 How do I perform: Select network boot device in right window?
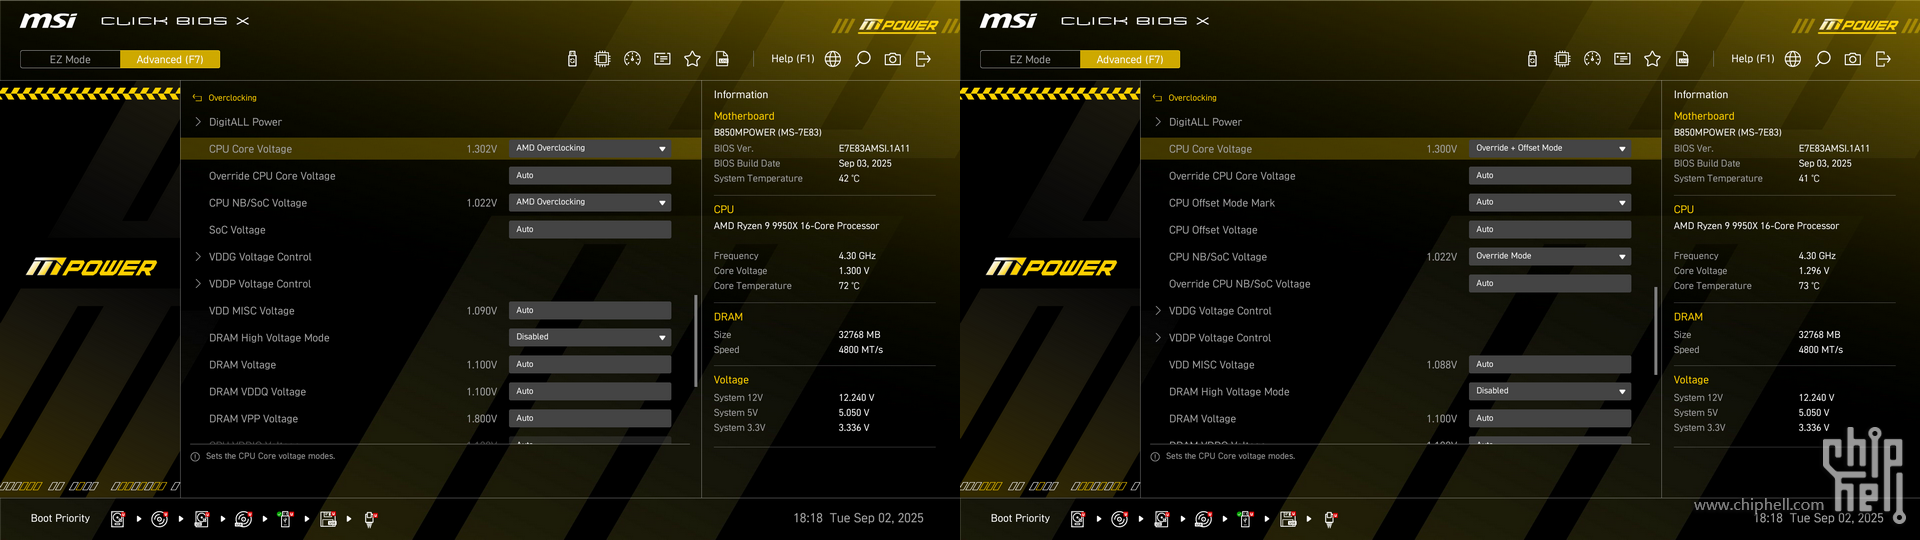click(1330, 519)
